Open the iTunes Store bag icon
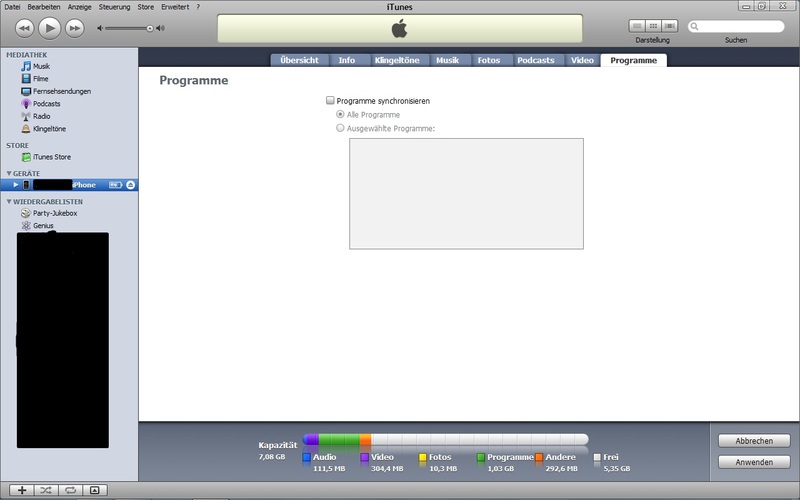This screenshot has width=800, height=500. 26,157
